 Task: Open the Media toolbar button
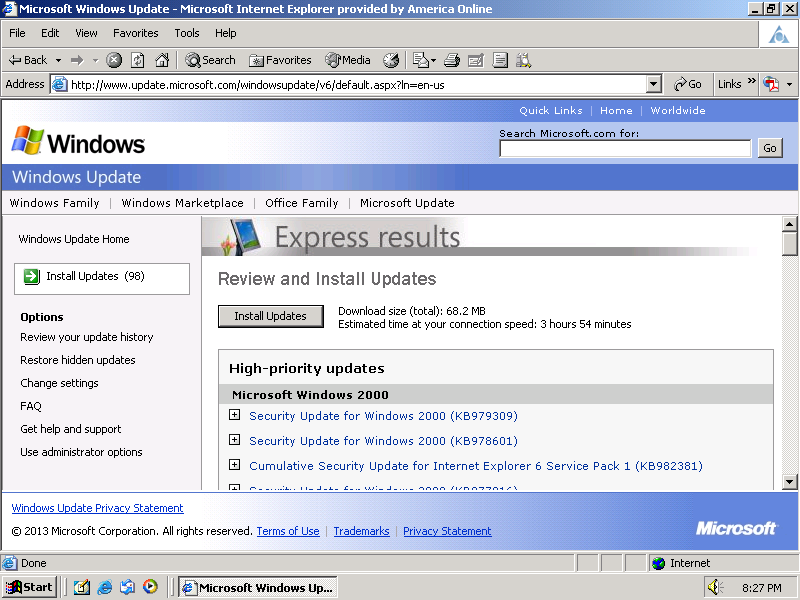tap(348, 60)
